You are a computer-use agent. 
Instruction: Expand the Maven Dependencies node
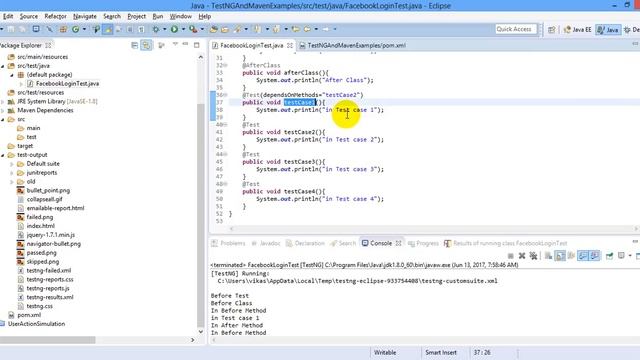(3, 110)
